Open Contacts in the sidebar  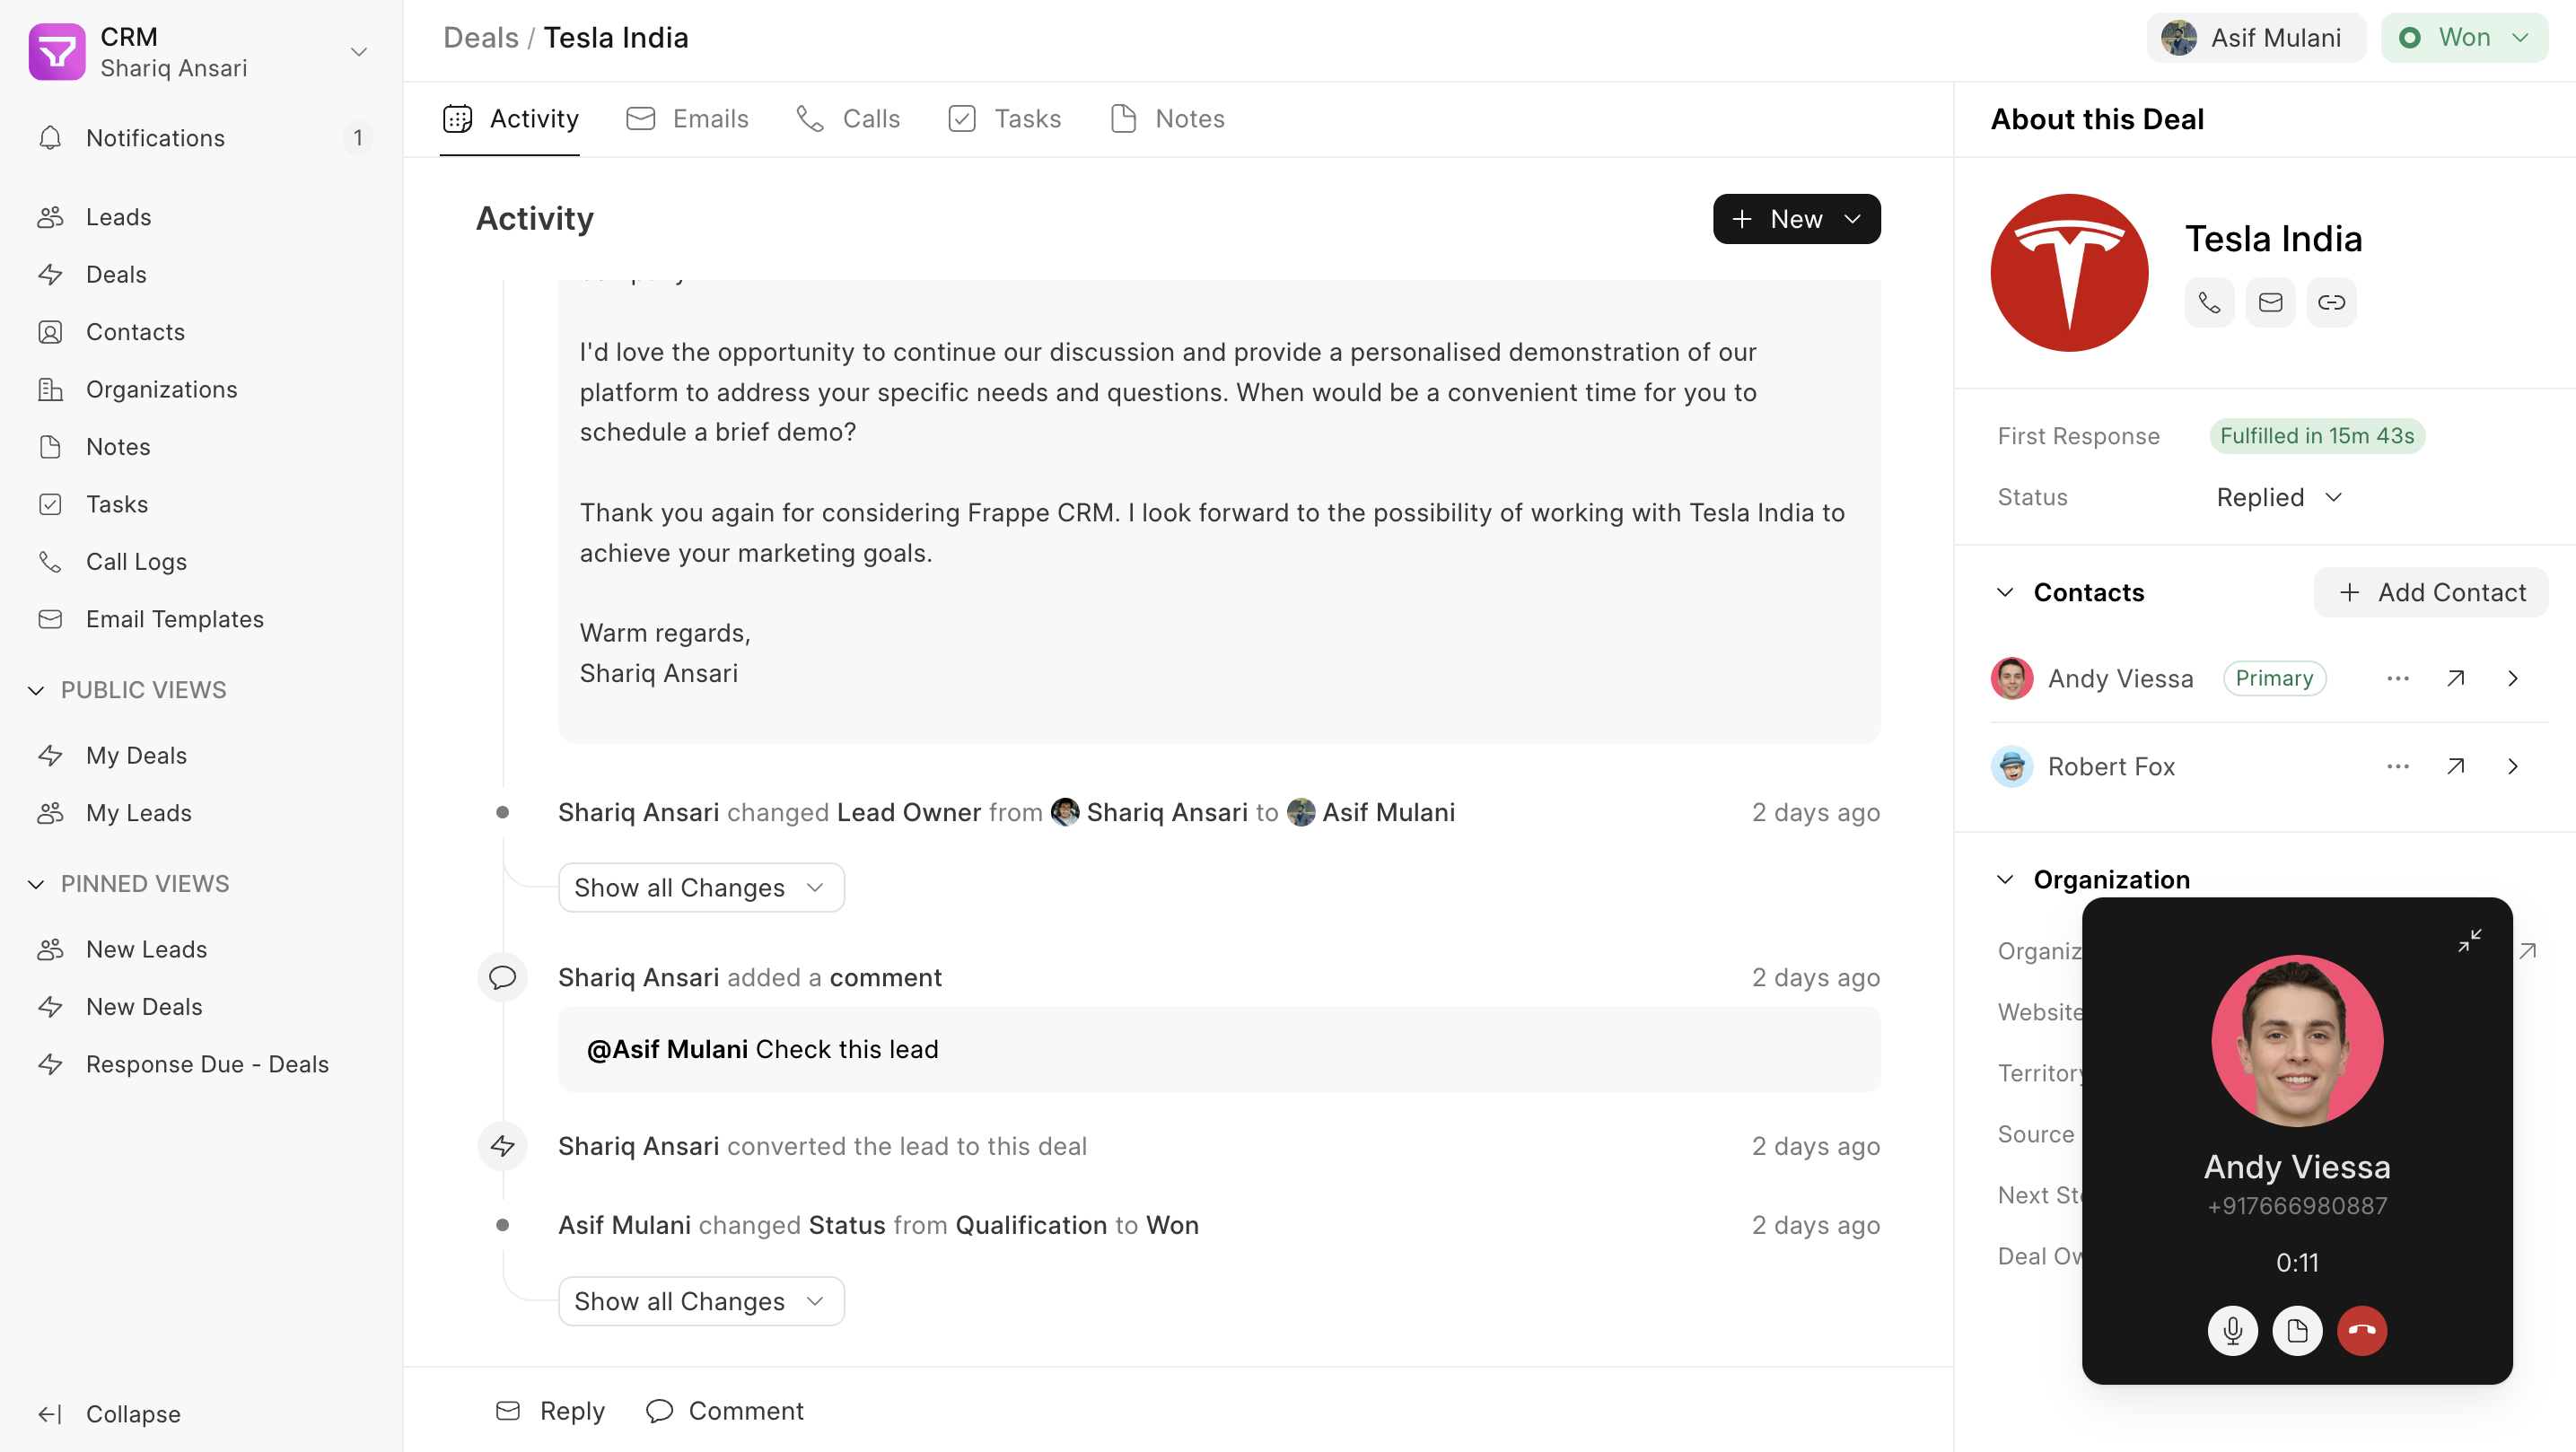(201, 332)
